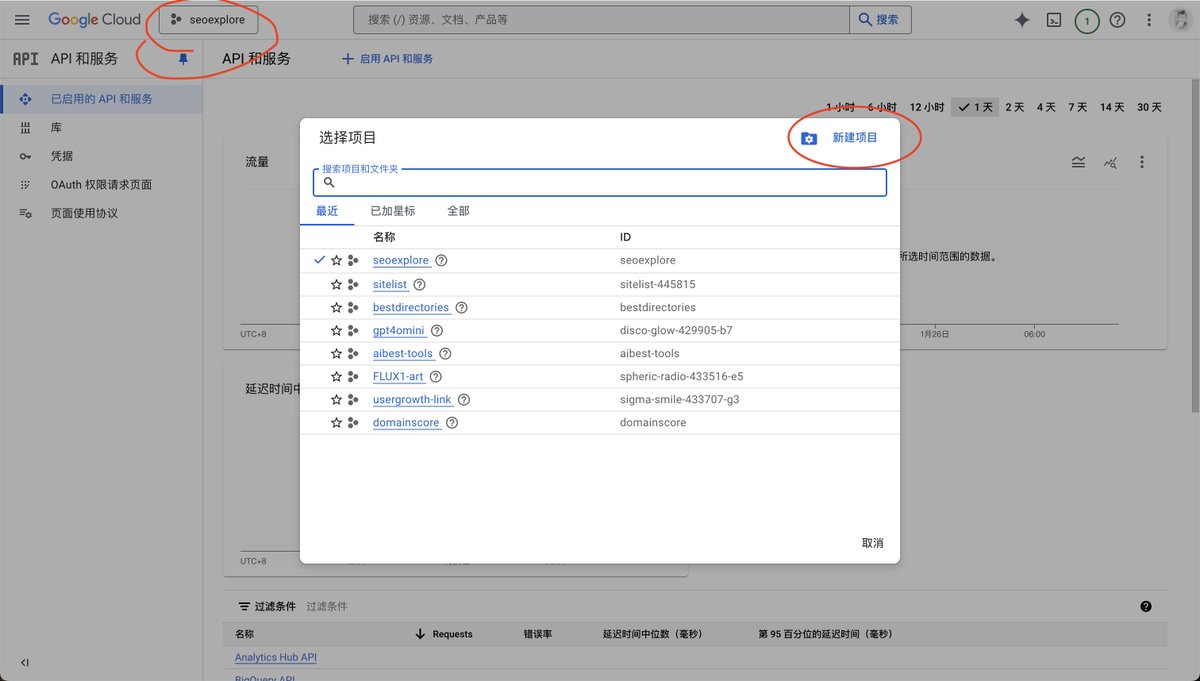This screenshot has height=681, width=1200.
Task: Select the bestdirectories project link
Action: click(x=411, y=307)
